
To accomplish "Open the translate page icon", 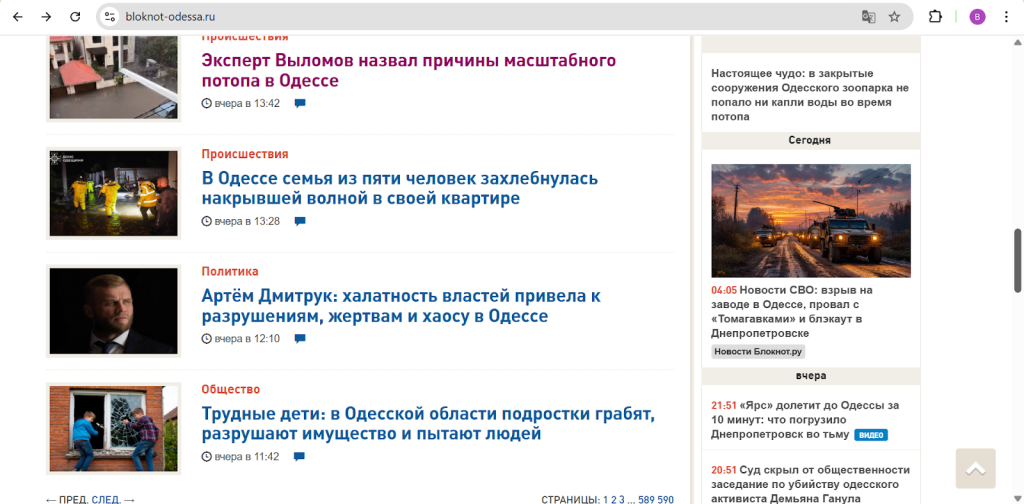I will 869,17.
